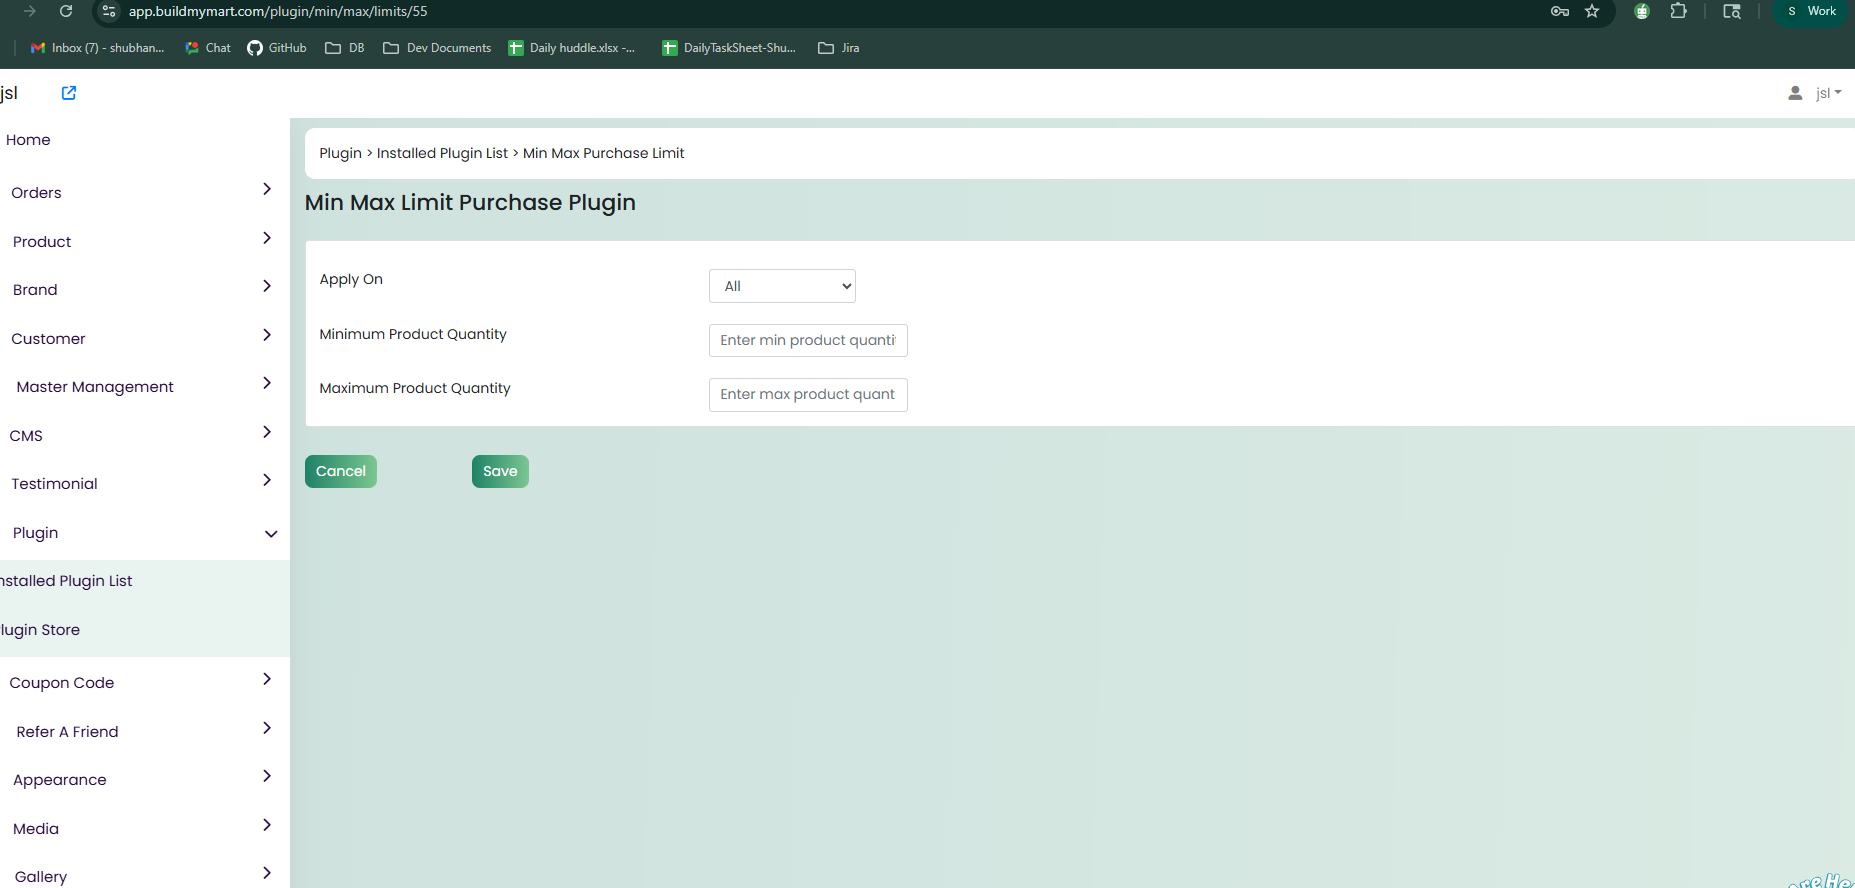Open the Jira bookmarks folder
Viewport: 1855px width, 888px height.
[x=839, y=48]
